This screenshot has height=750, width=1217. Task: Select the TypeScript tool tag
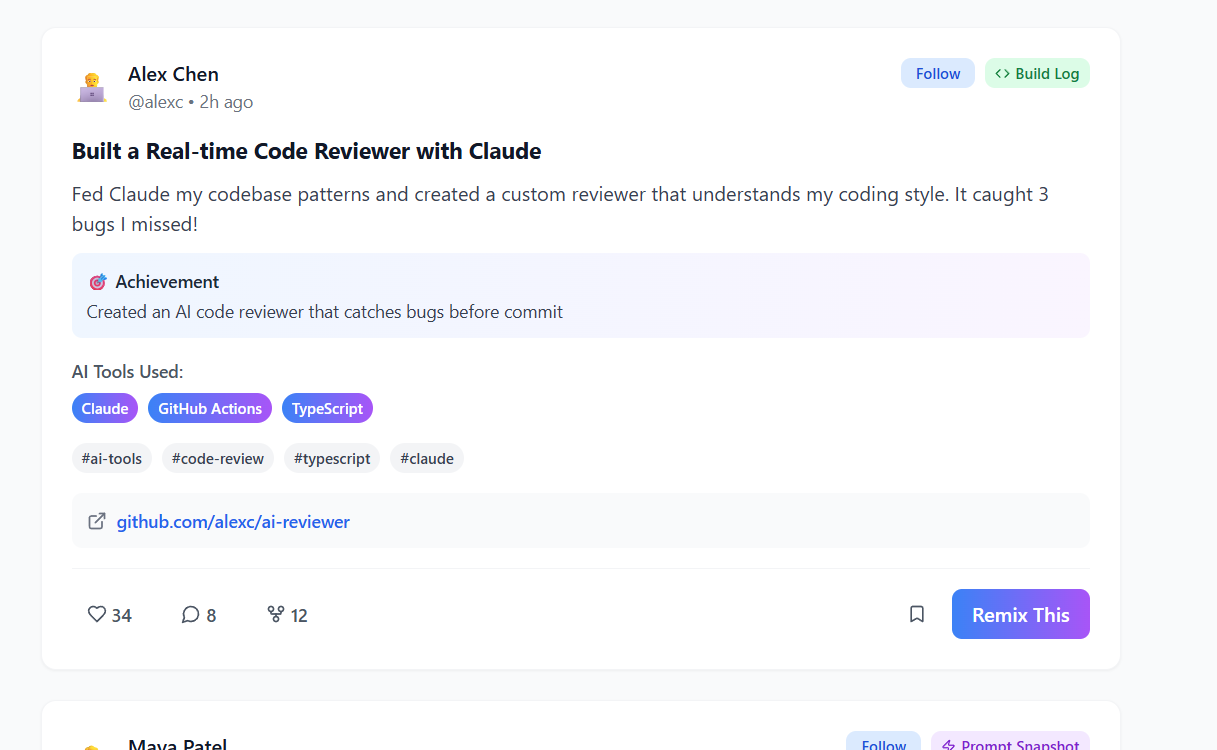tap(327, 408)
